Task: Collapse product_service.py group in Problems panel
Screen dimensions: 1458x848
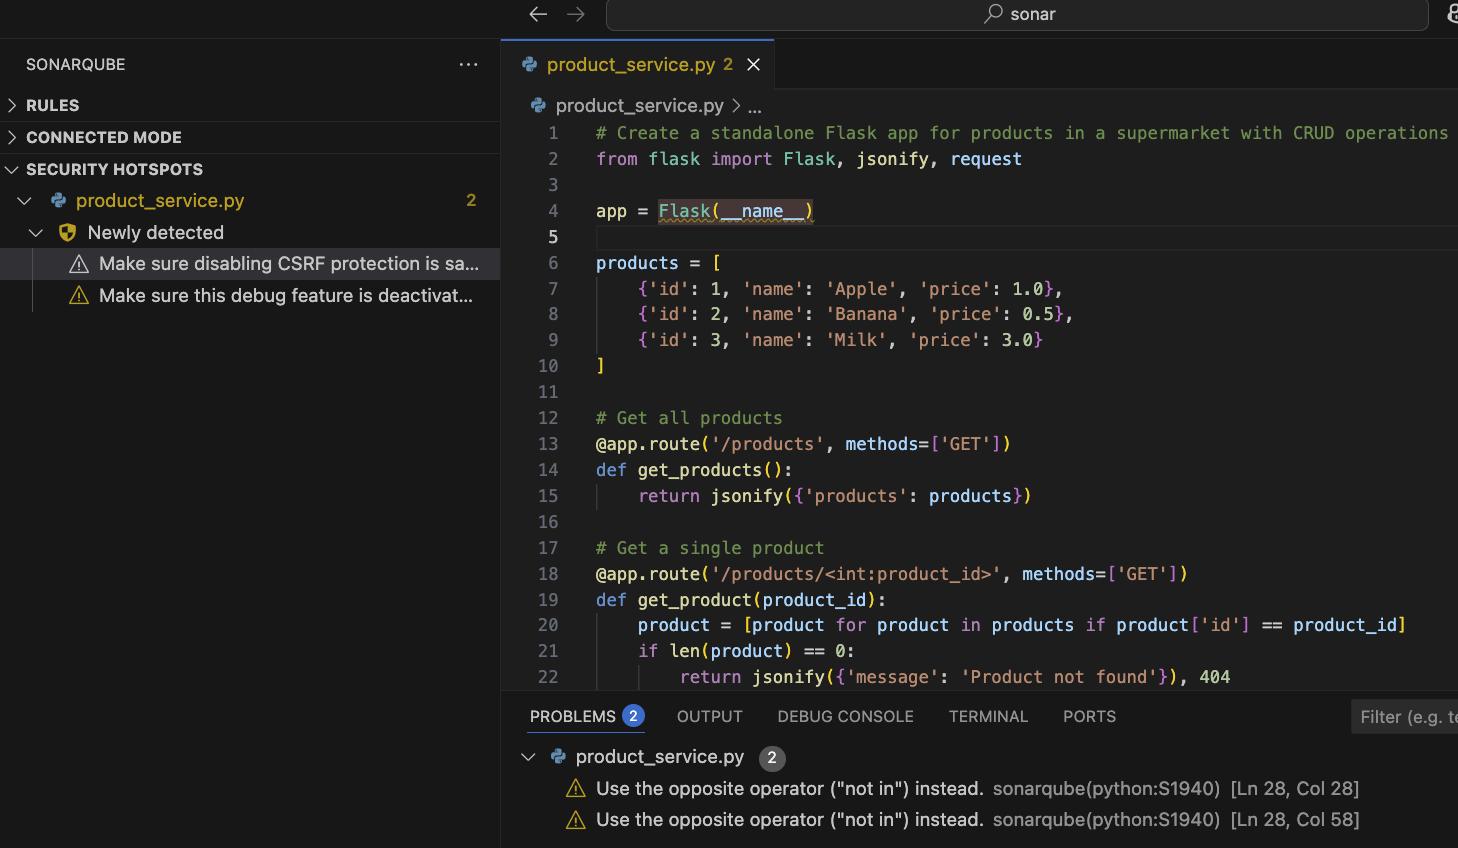Action: click(x=529, y=757)
